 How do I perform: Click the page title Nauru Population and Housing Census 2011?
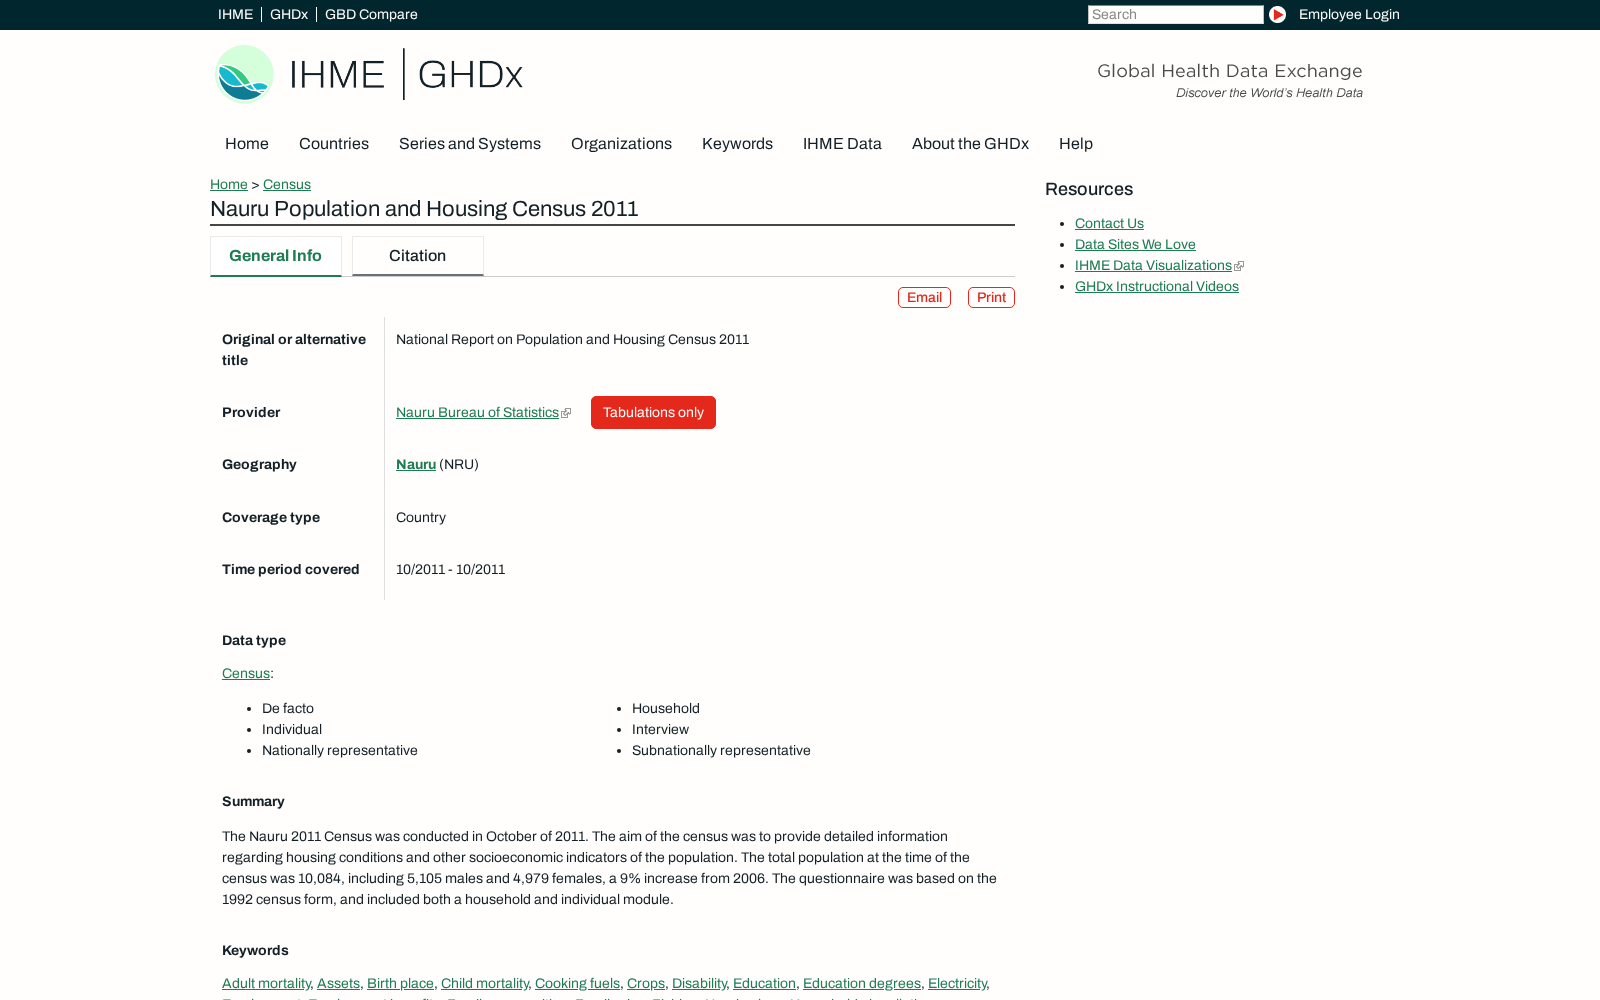coord(424,208)
